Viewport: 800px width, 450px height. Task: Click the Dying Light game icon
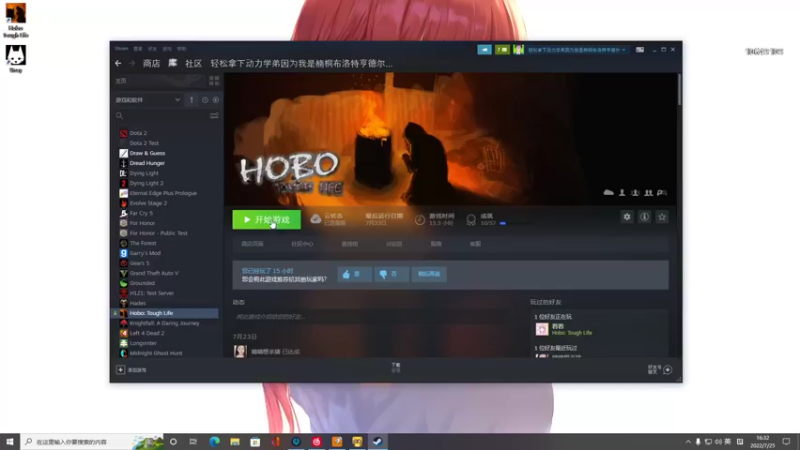(x=123, y=173)
